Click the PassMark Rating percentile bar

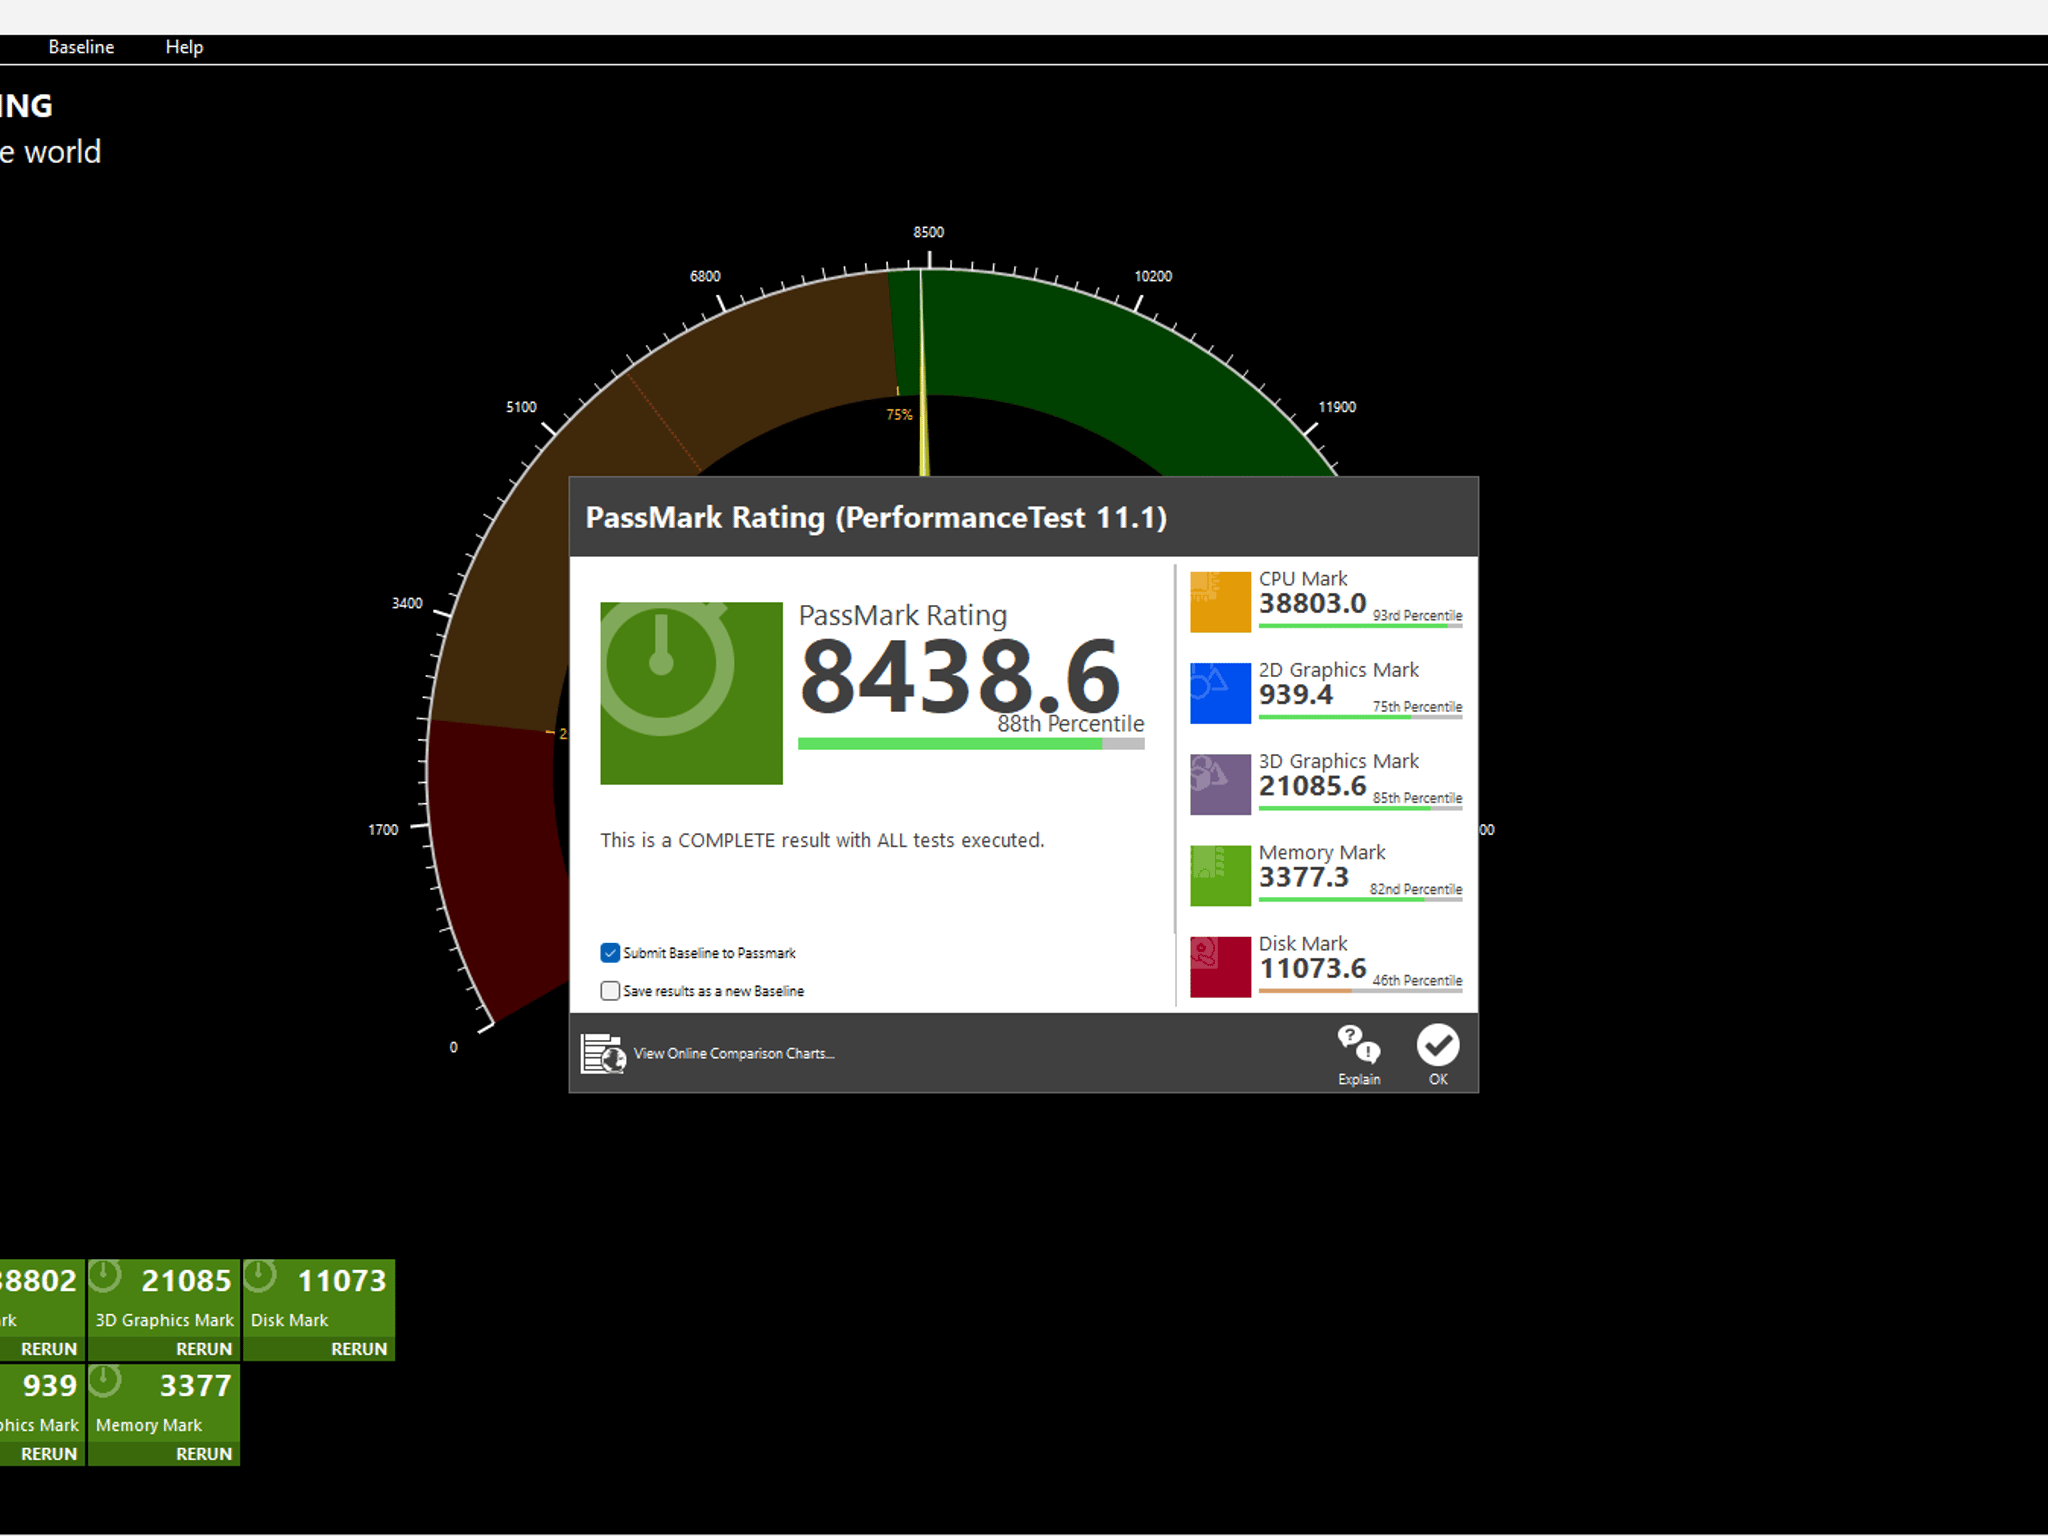(971, 744)
